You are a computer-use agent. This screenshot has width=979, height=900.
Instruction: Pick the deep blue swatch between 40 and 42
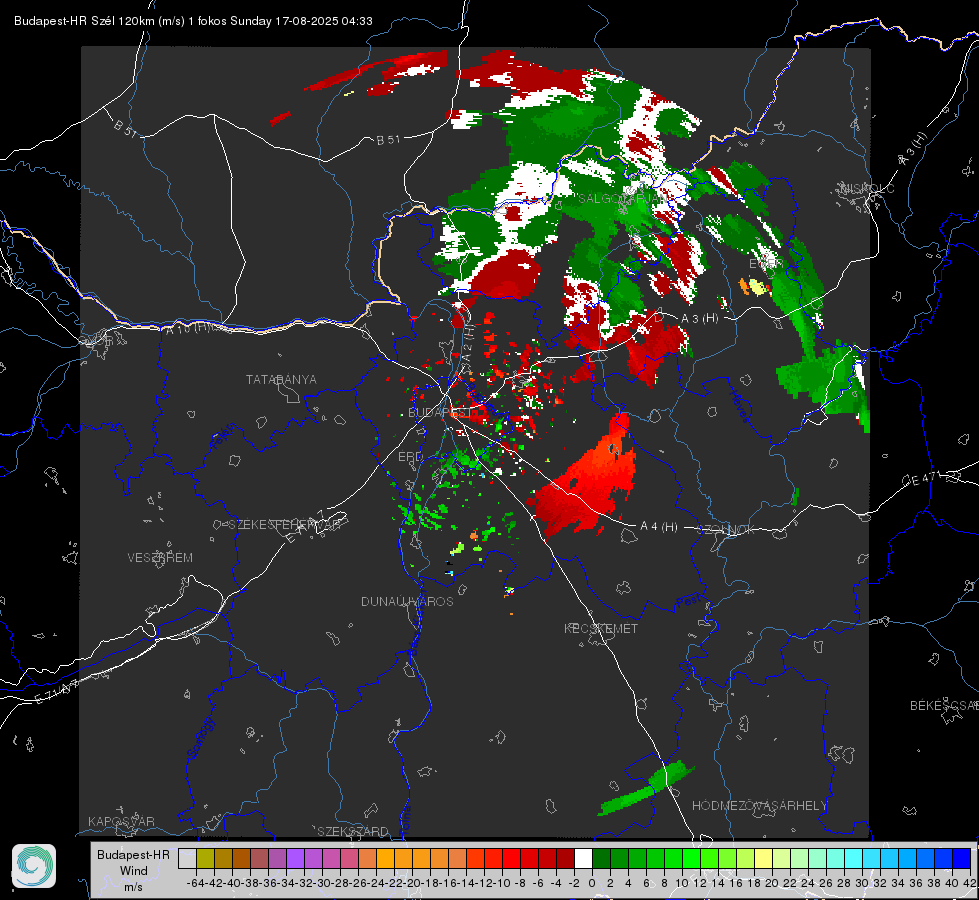[962, 858]
